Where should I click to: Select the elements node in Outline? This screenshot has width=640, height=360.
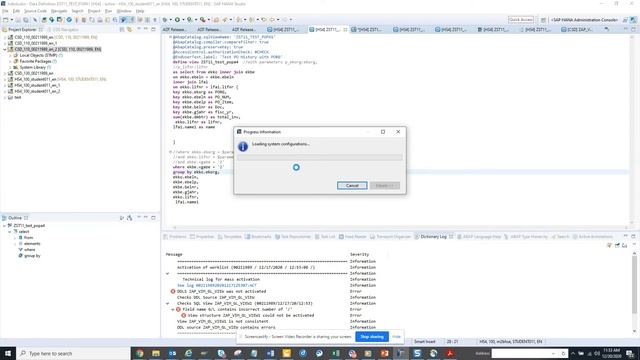click(x=32, y=244)
